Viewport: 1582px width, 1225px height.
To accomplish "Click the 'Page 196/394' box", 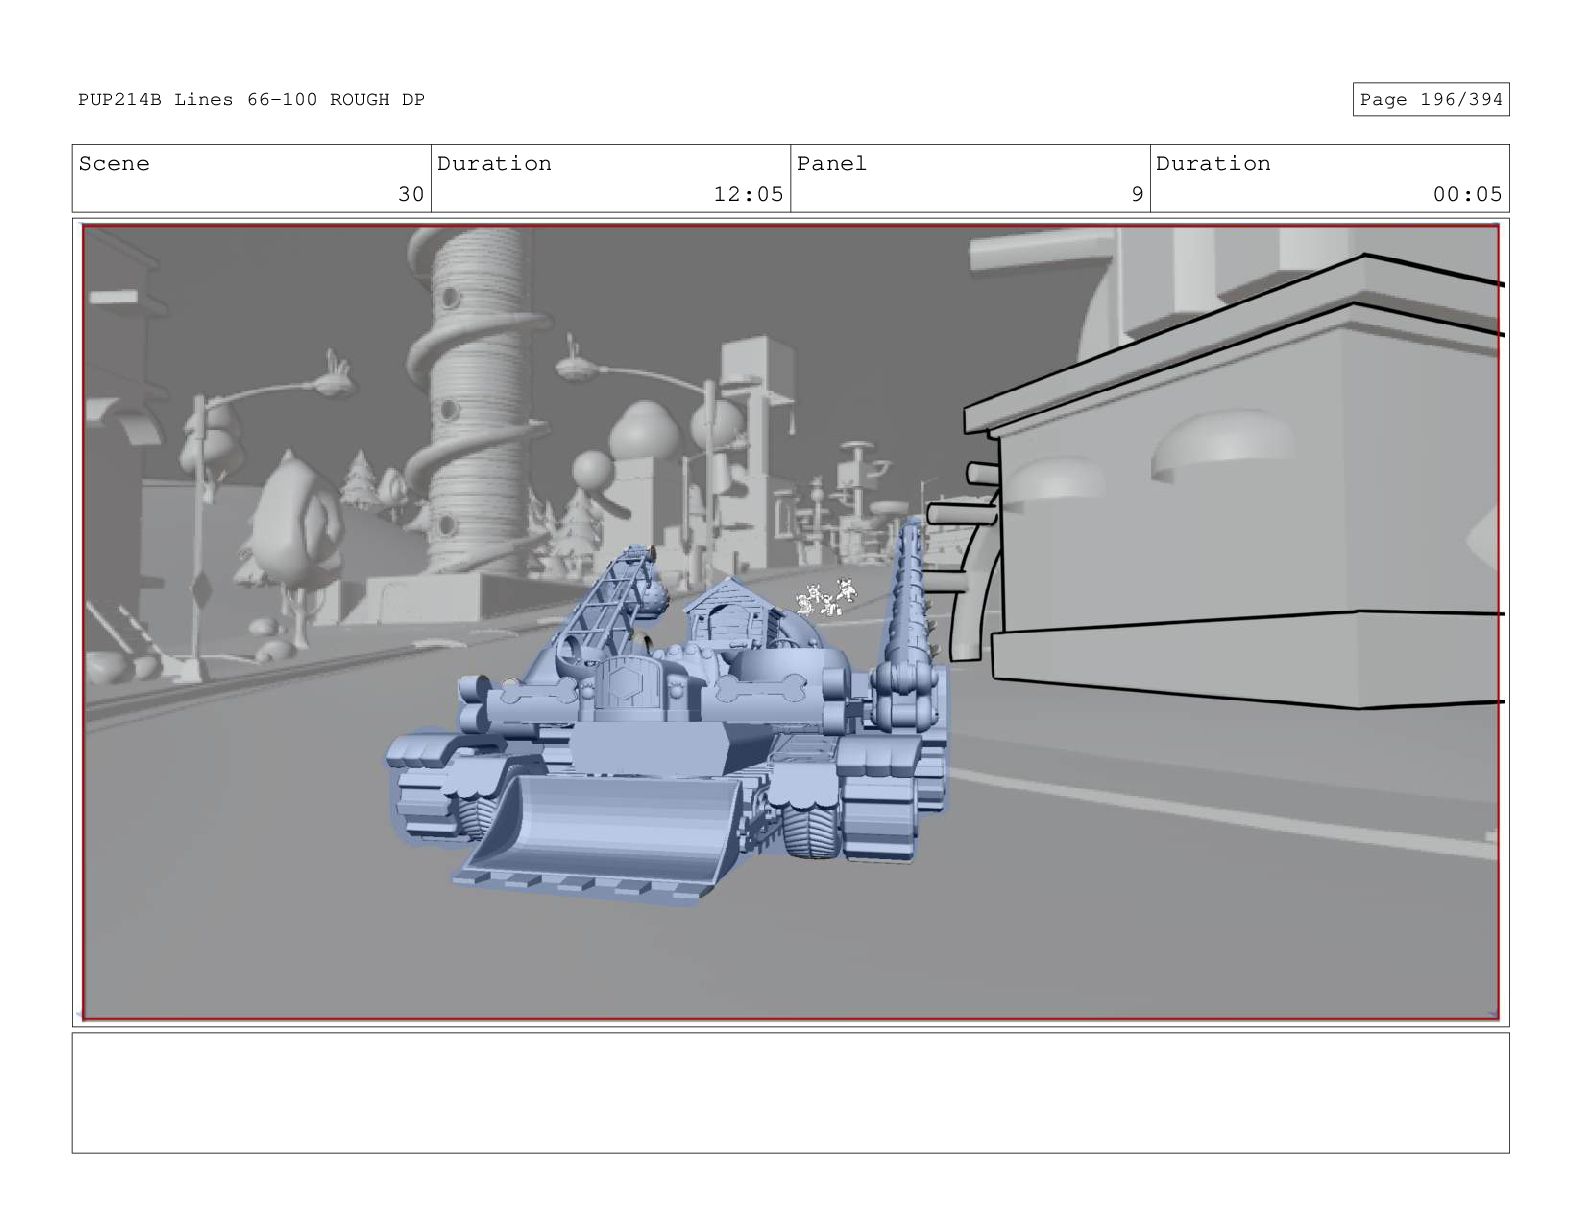I will pyautogui.click(x=1431, y=99).
